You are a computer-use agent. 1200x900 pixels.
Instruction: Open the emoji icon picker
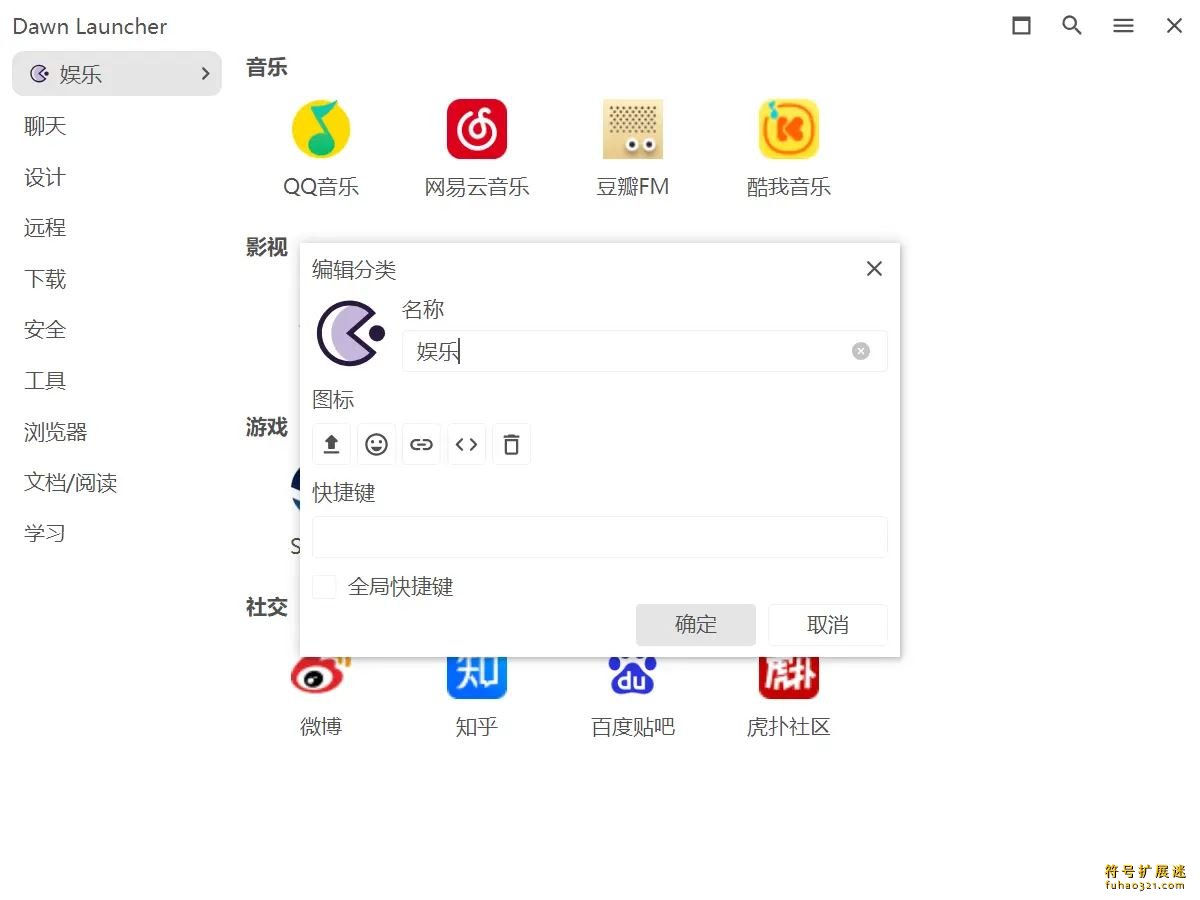click(376, 445)
